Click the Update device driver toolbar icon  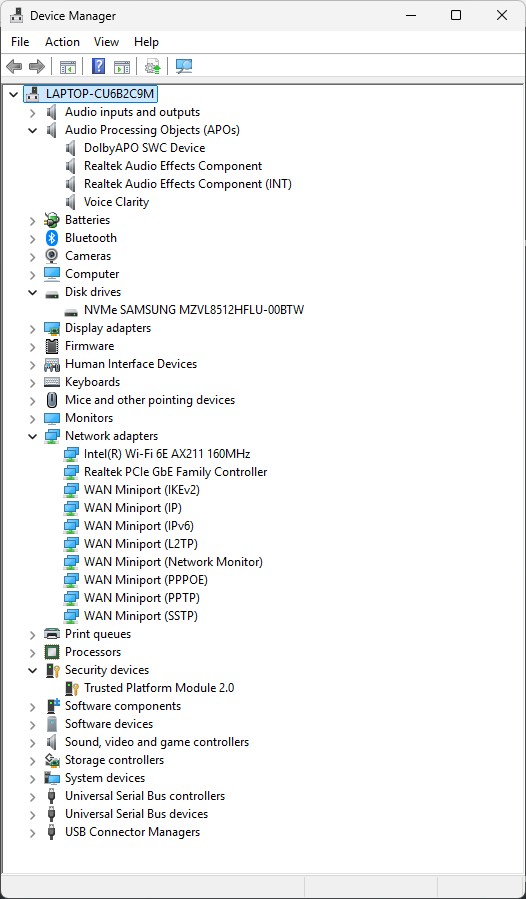tap(153, 67)
